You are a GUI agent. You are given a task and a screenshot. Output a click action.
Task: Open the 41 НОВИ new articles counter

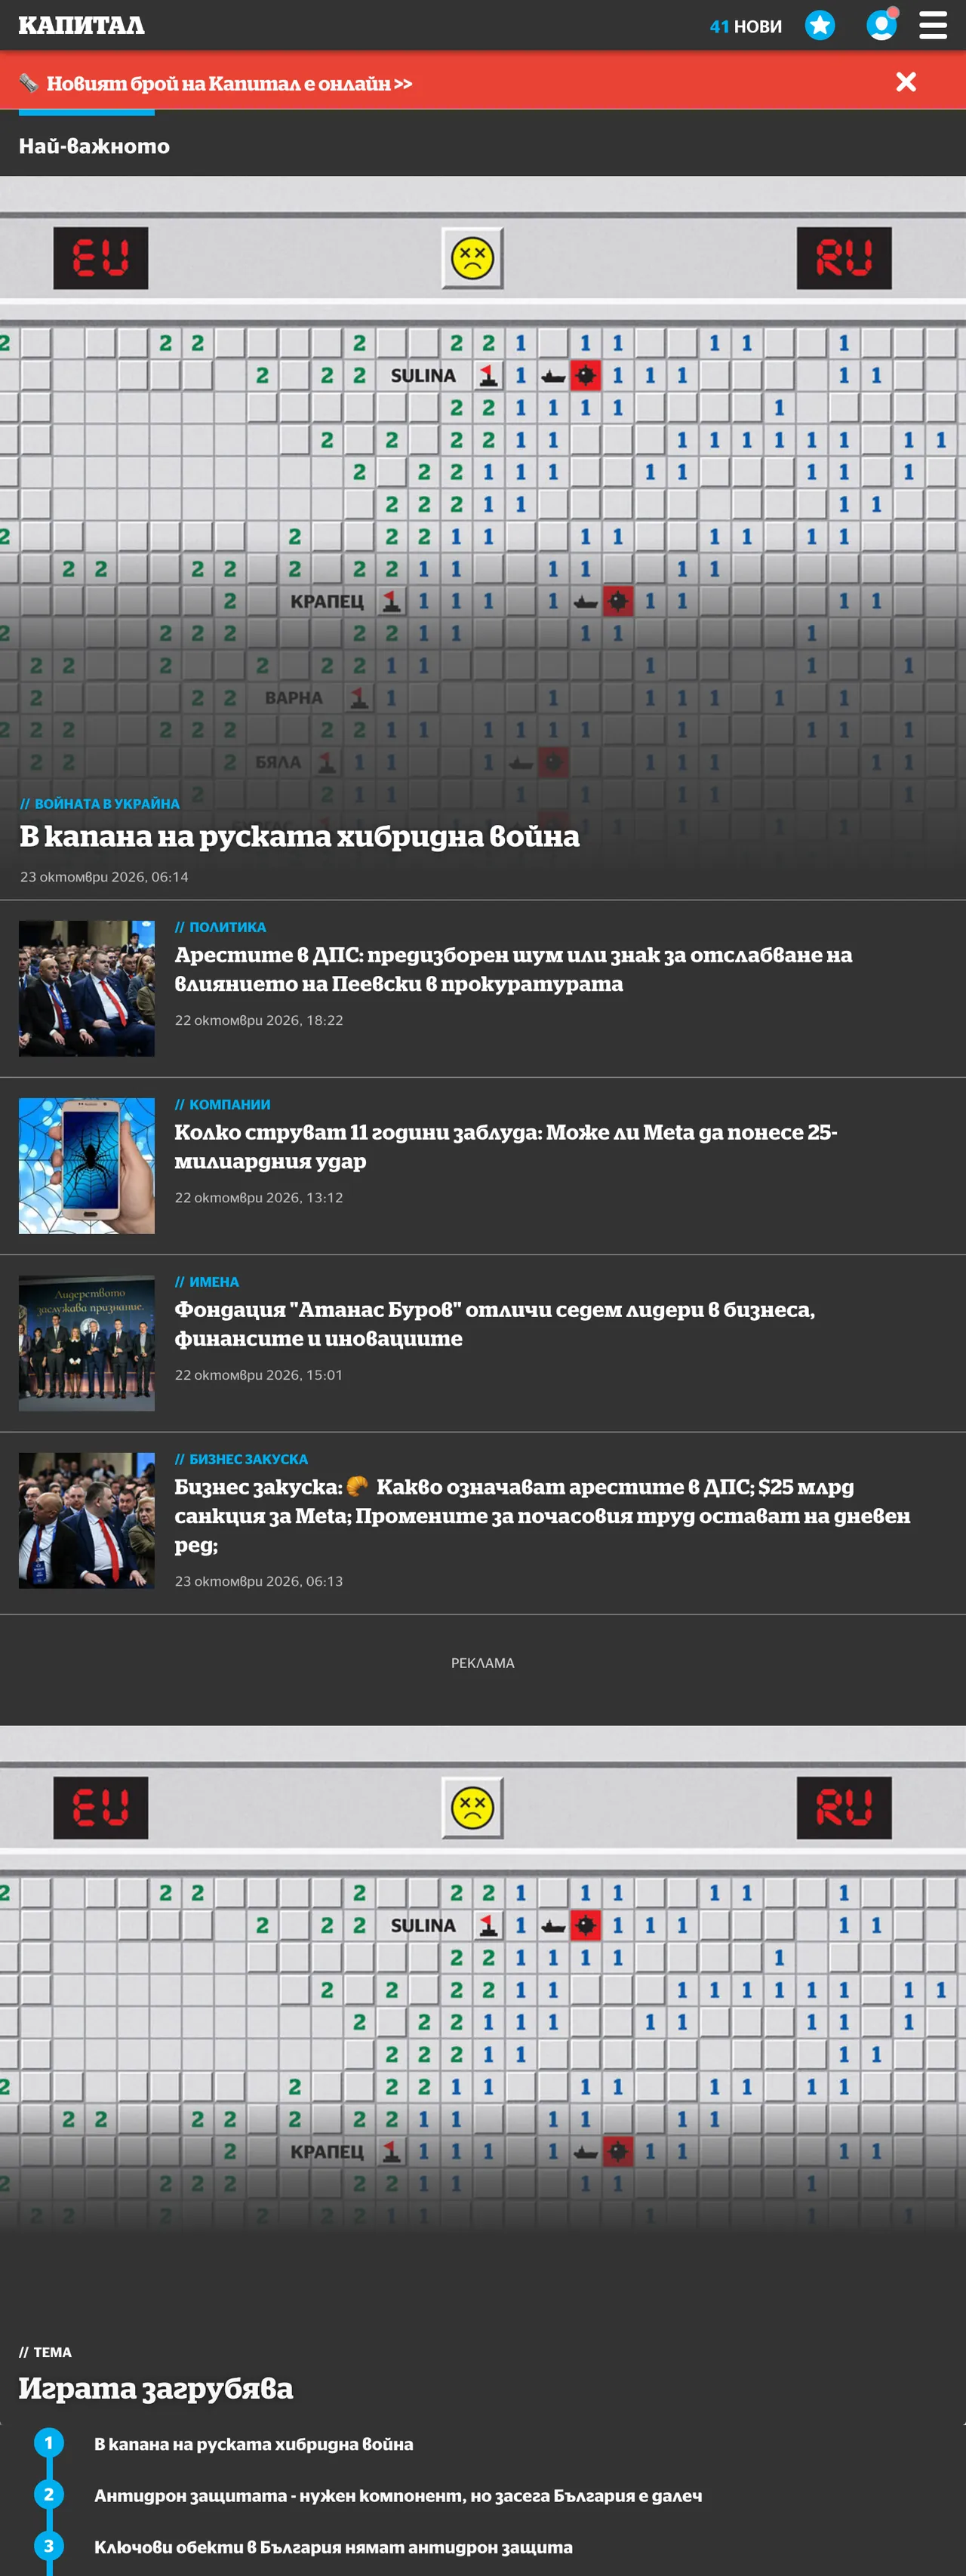(745, 26)
